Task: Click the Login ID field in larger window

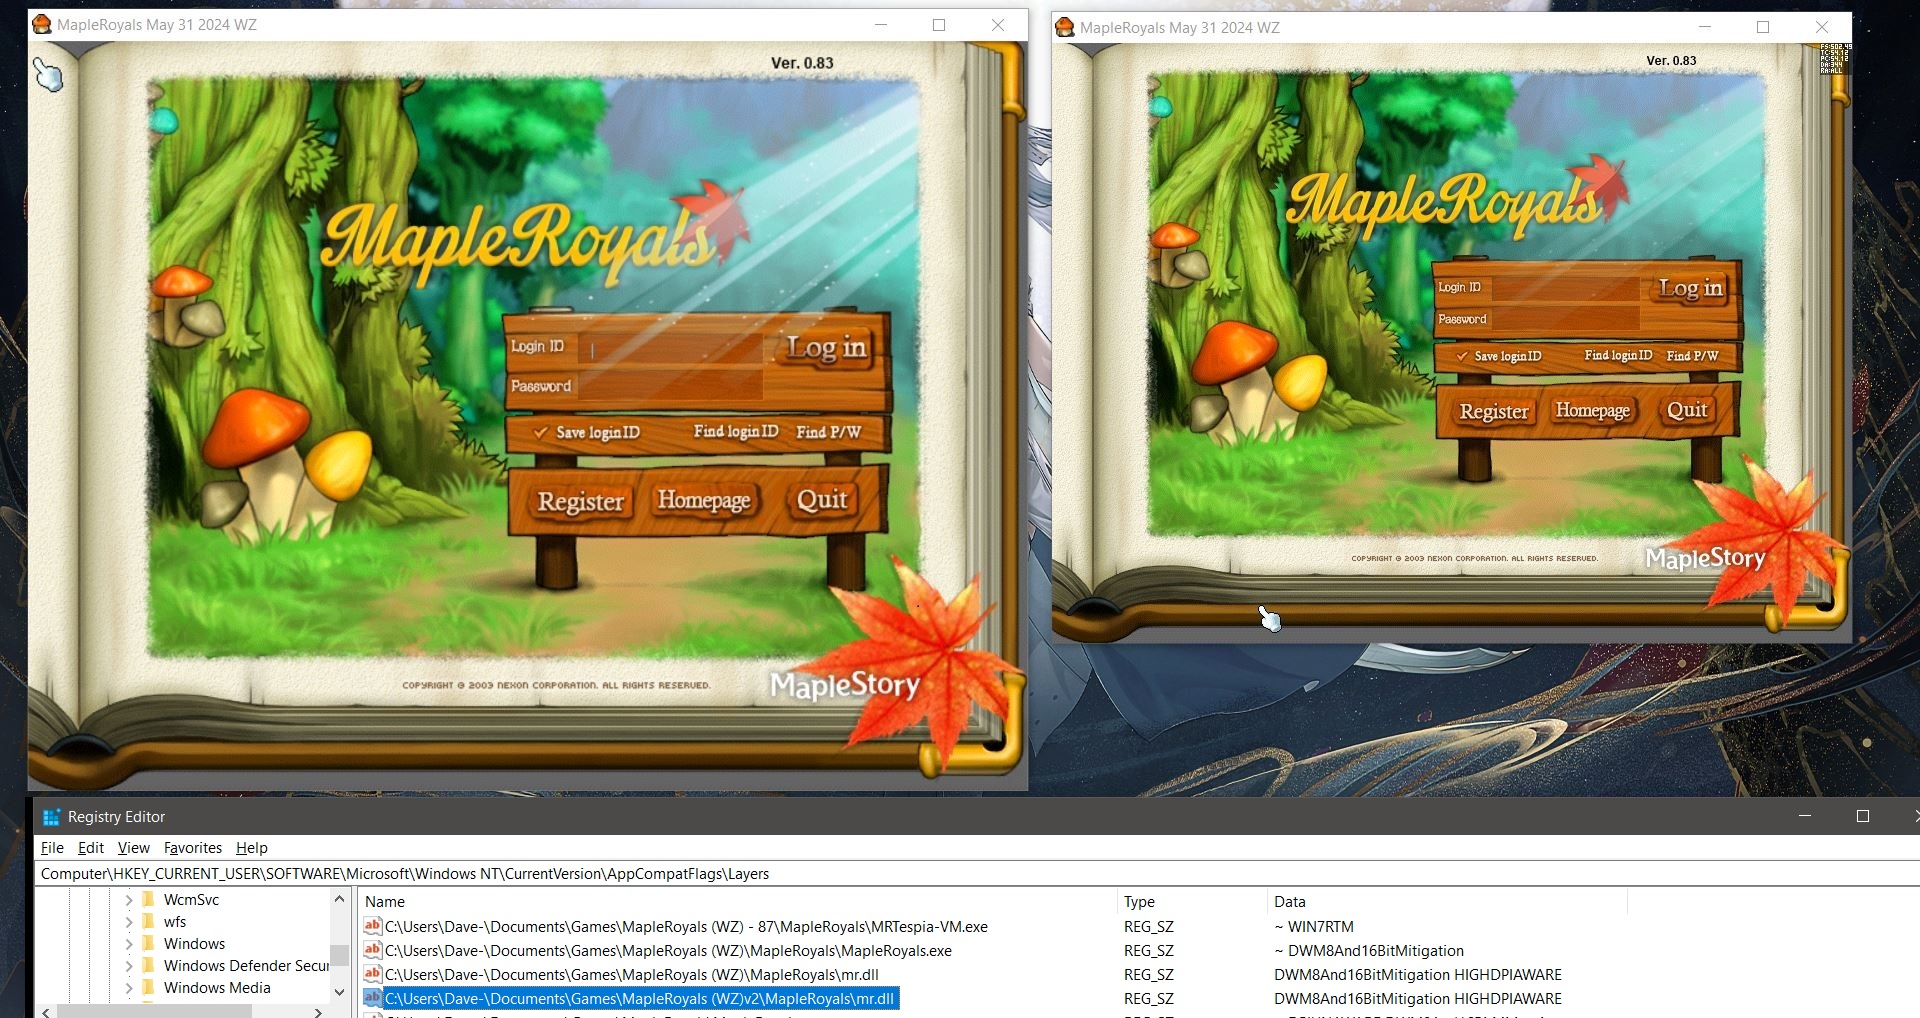Action: [670, 348]
